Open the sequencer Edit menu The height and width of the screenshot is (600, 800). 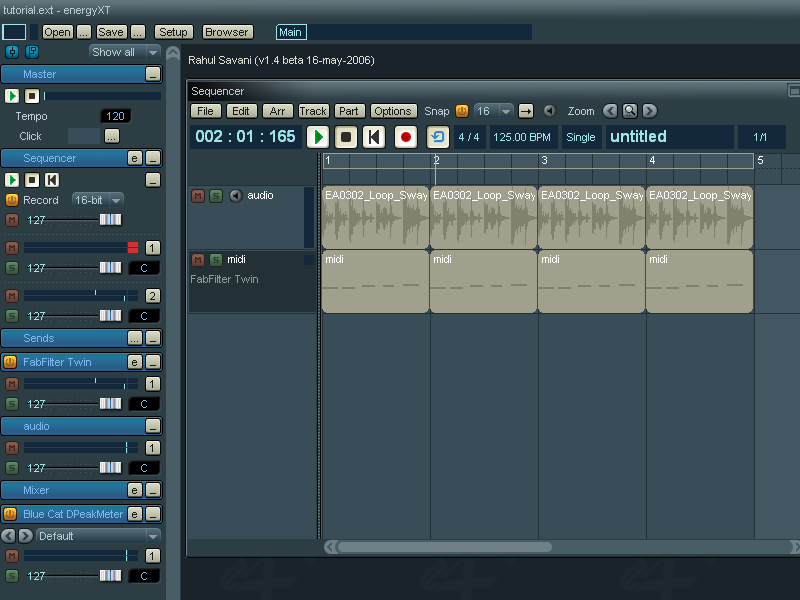point(241,111)
